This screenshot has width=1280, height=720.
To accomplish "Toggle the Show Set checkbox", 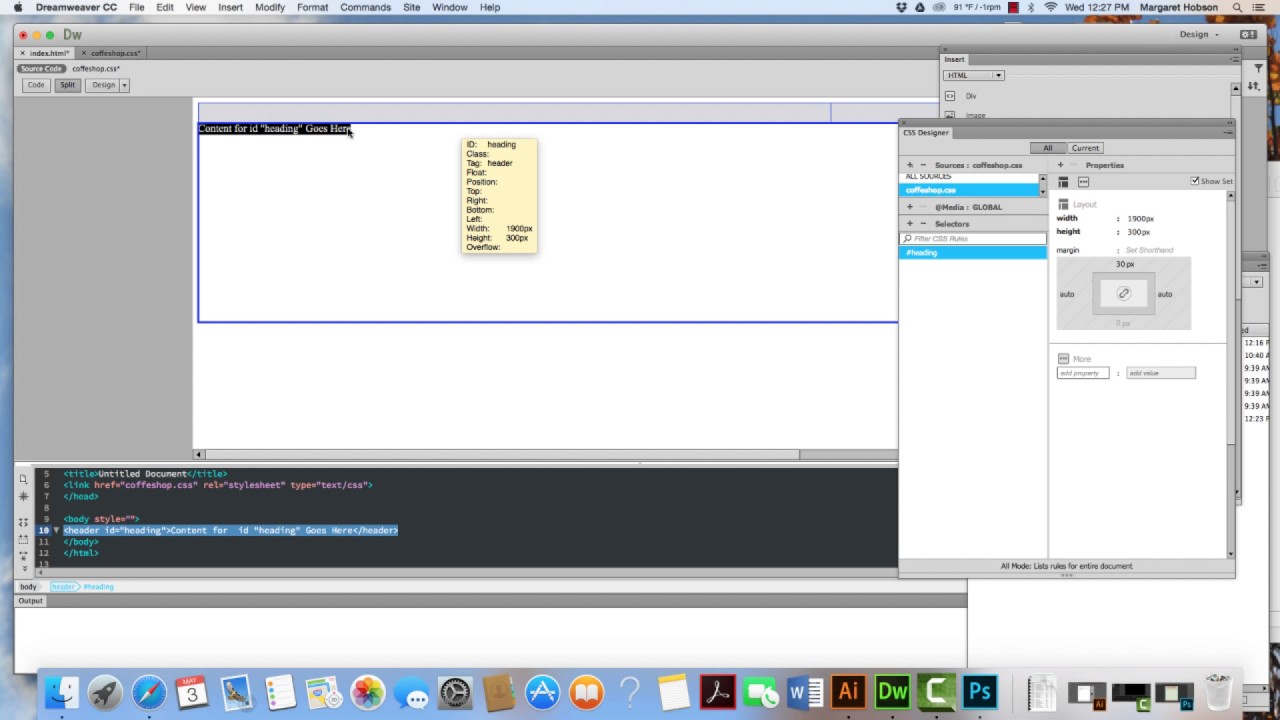I will click(1195, 181).
